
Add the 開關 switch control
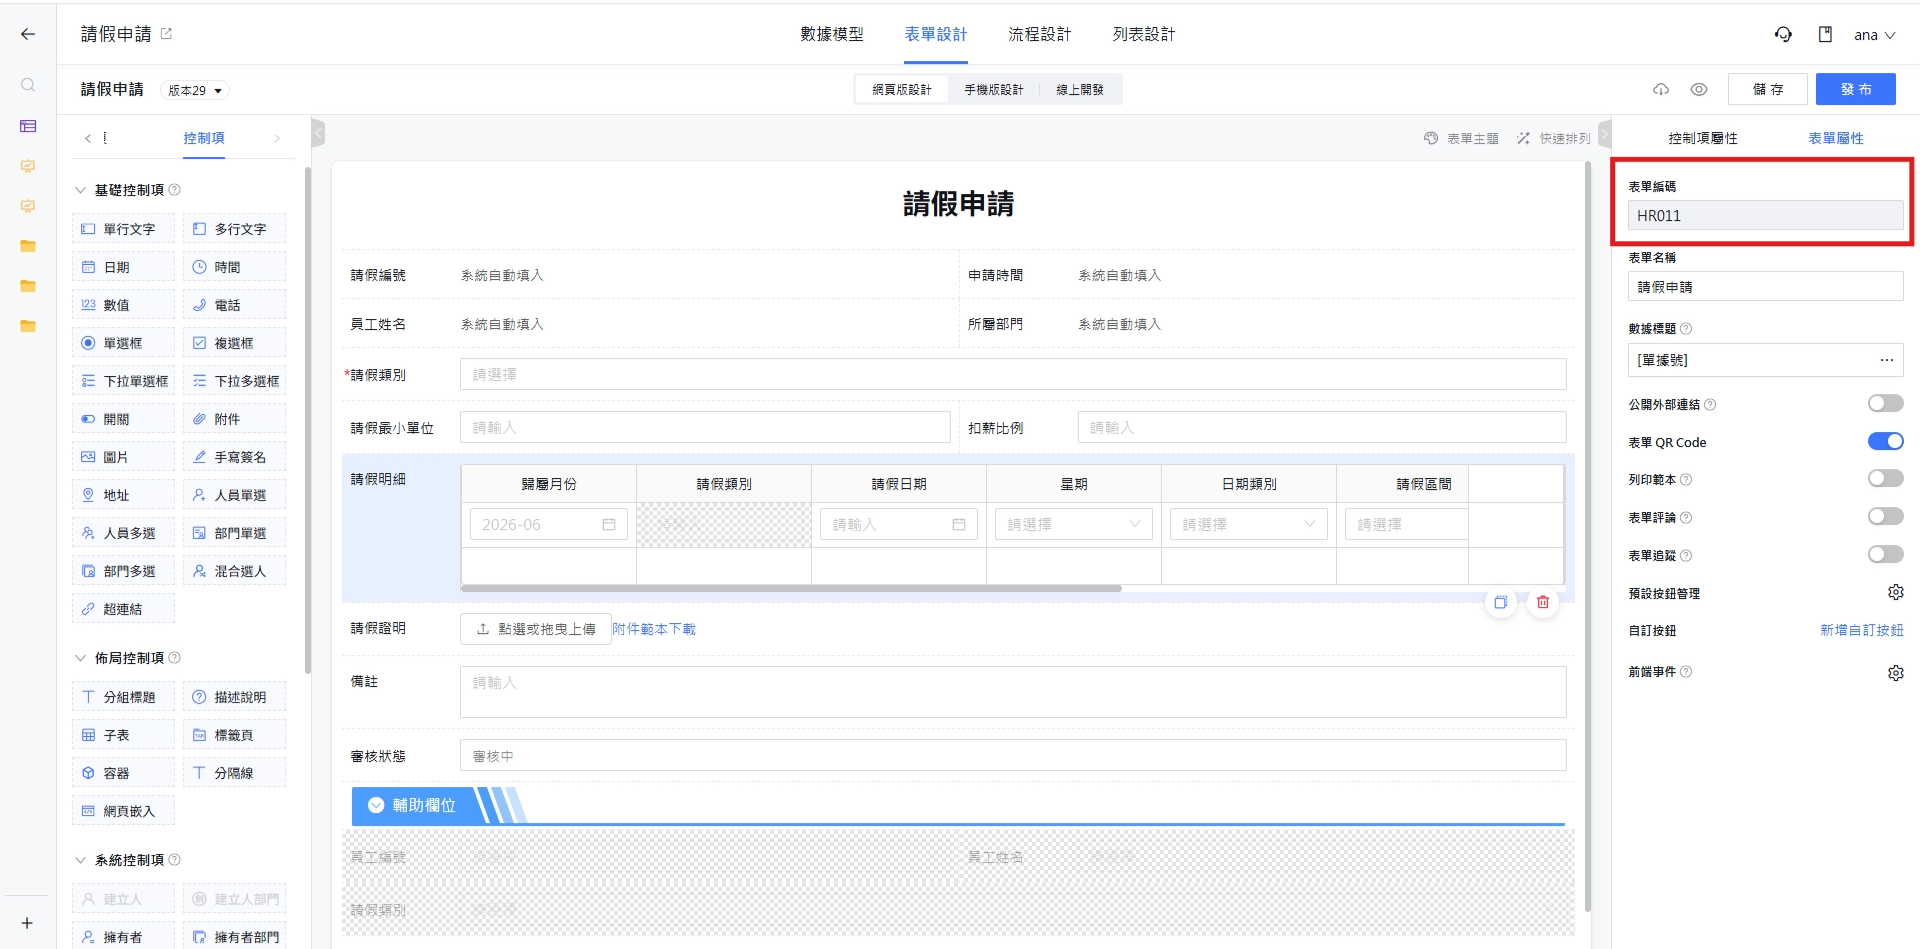coord(124,419)
